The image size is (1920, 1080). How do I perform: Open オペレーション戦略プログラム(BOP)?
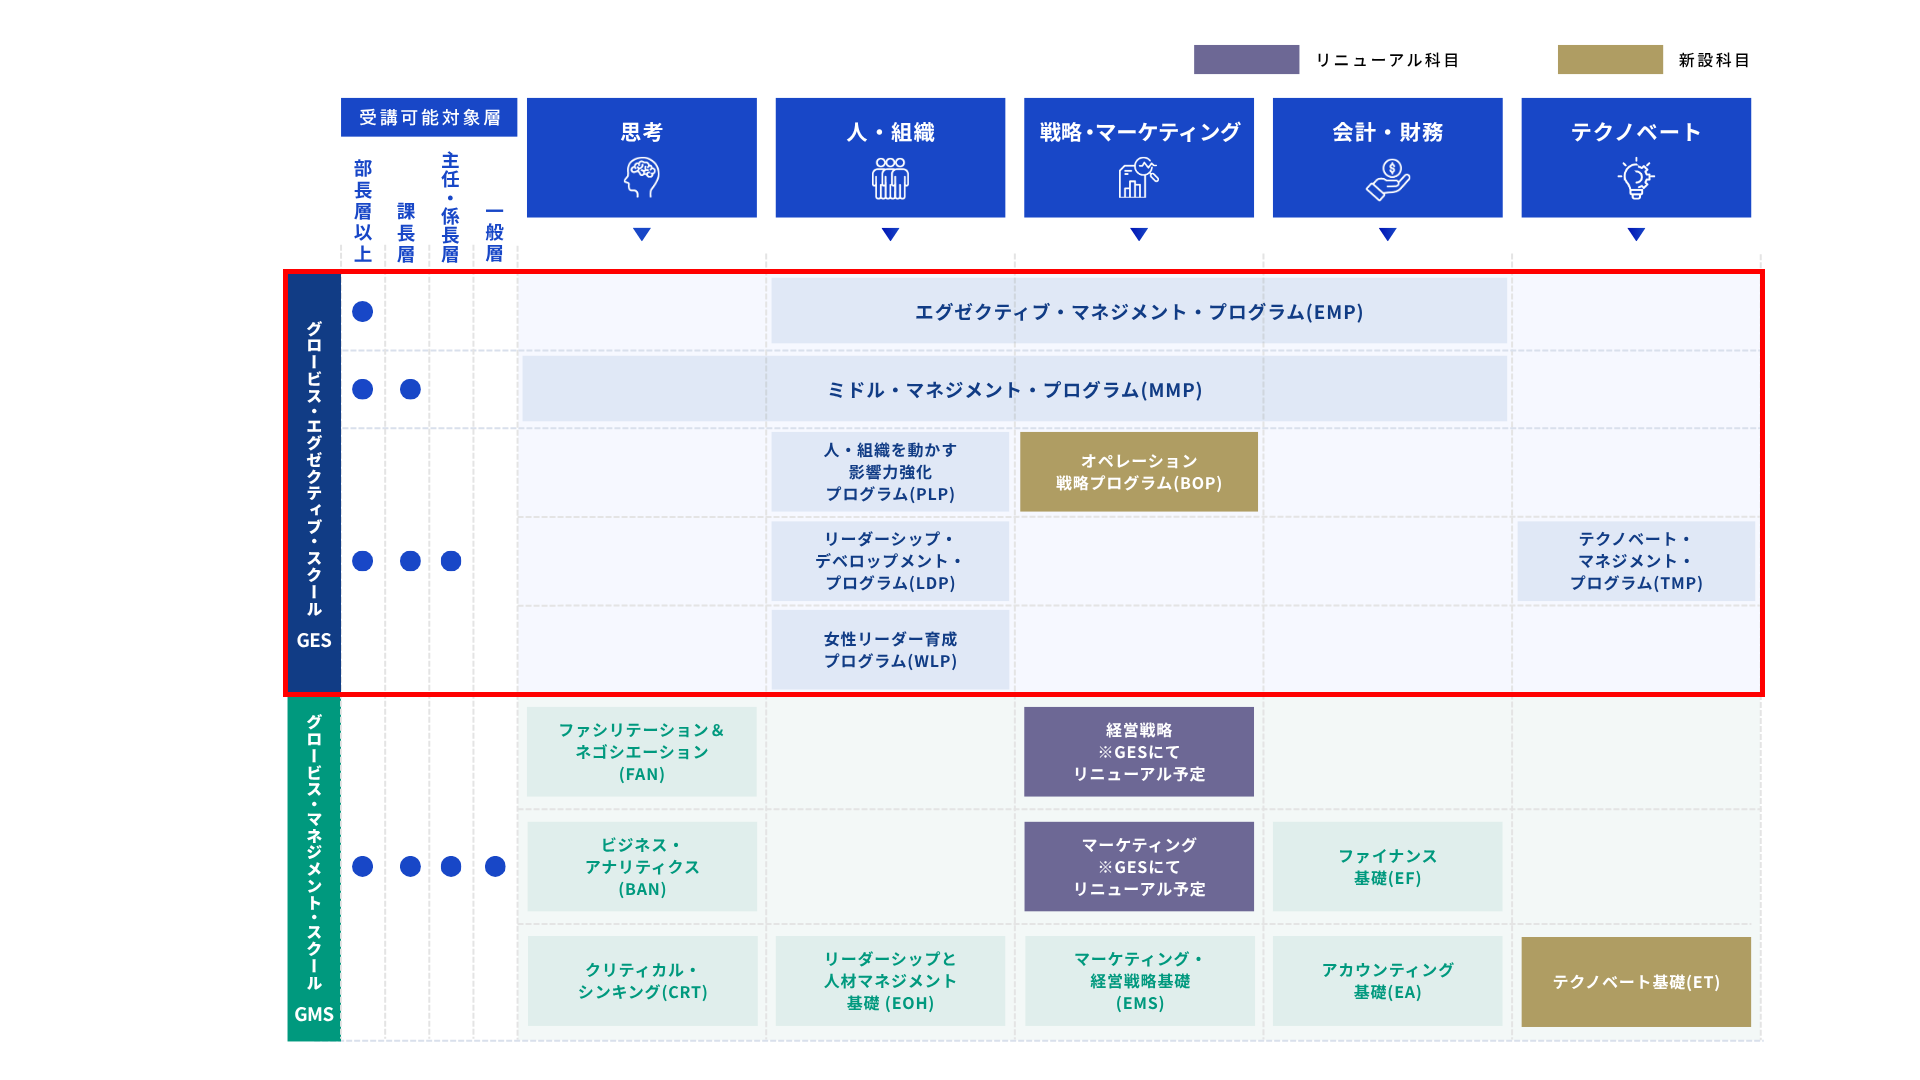(1139, 472)
